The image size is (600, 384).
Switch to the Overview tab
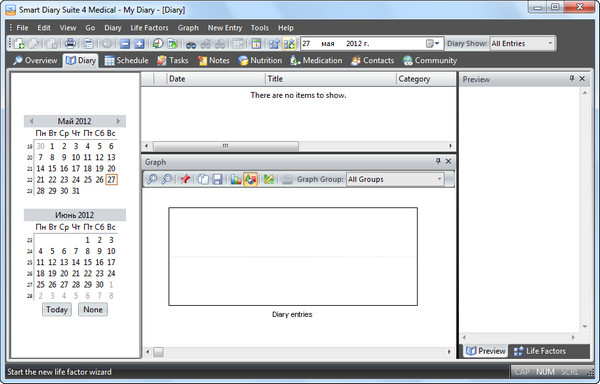(35, 60)
